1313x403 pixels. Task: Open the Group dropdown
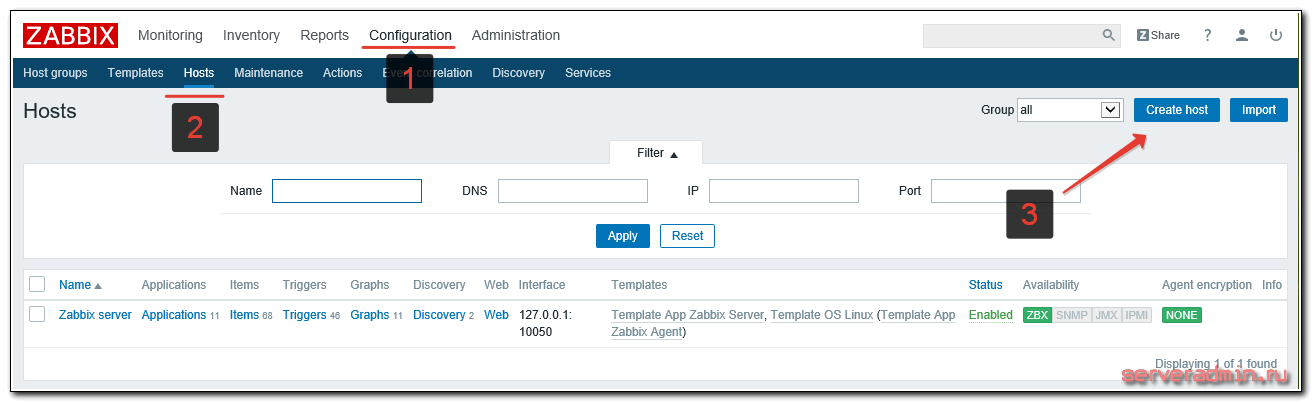pyautogui.click(x=1069, y=110)
